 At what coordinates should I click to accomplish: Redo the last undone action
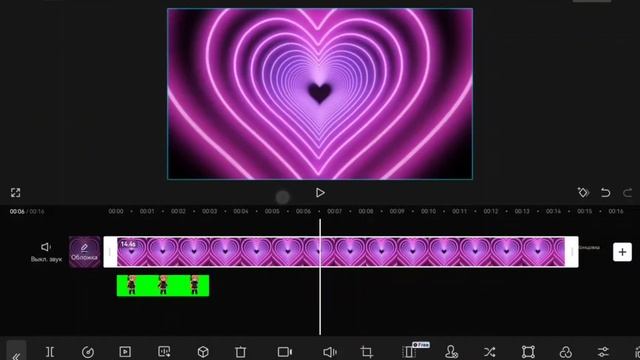[x=628, y=192]
